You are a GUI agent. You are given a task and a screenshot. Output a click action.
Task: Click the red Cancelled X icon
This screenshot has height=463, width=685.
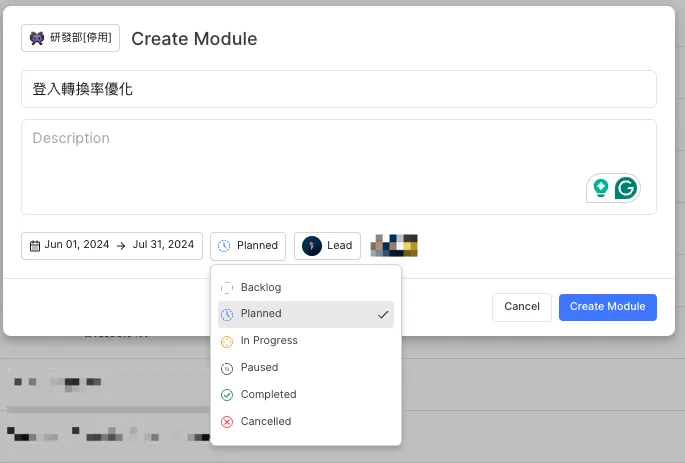click(x=226, y=422)
